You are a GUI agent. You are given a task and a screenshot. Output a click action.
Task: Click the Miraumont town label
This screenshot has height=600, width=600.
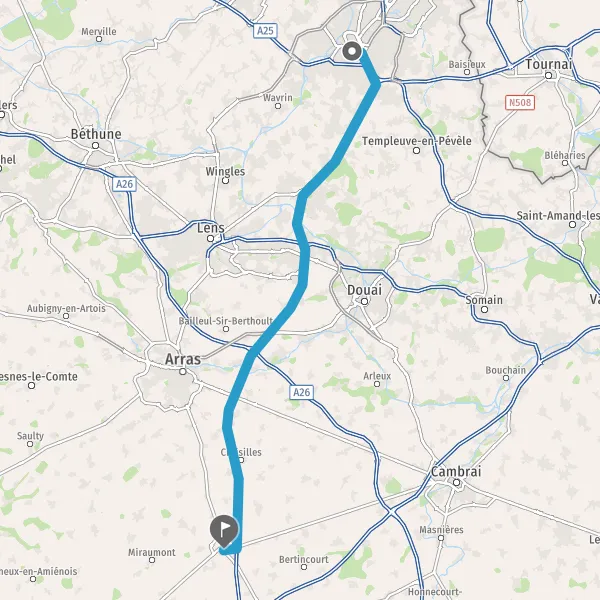(x=152, y=553)
